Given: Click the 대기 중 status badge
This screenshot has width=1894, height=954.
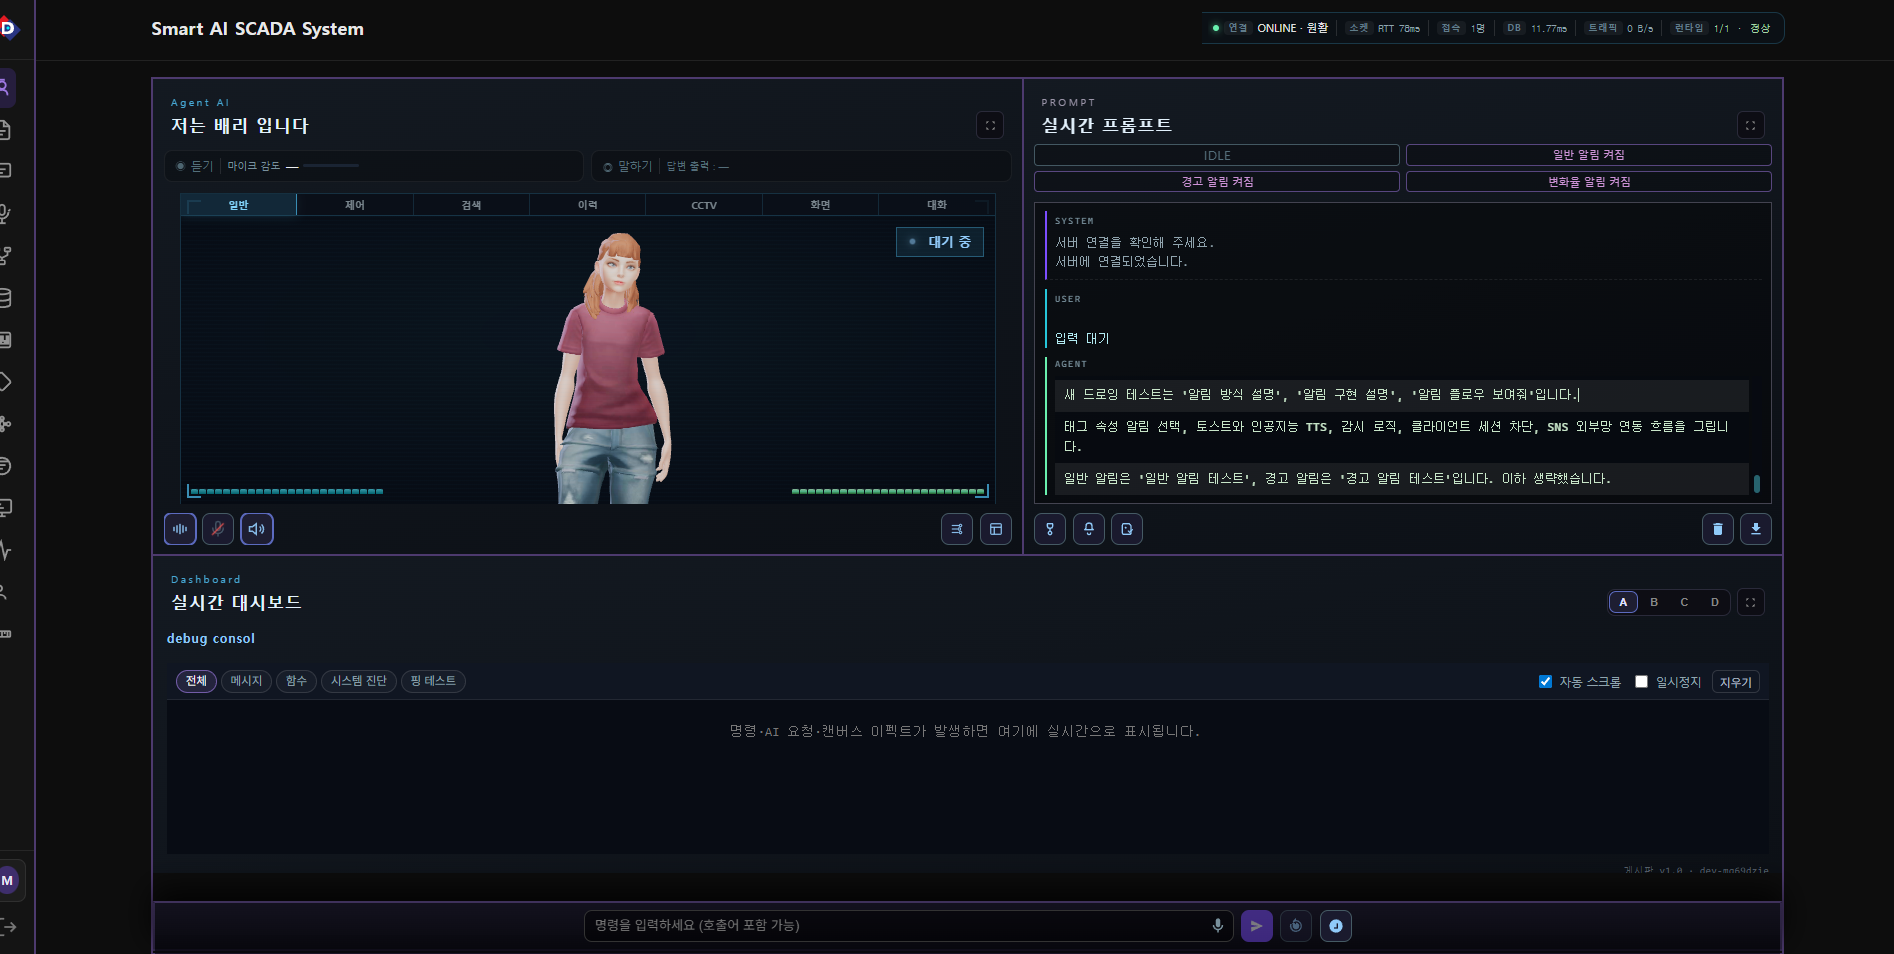Looking at the screenshot, I should pyautogui.click(x=940, y=242).
